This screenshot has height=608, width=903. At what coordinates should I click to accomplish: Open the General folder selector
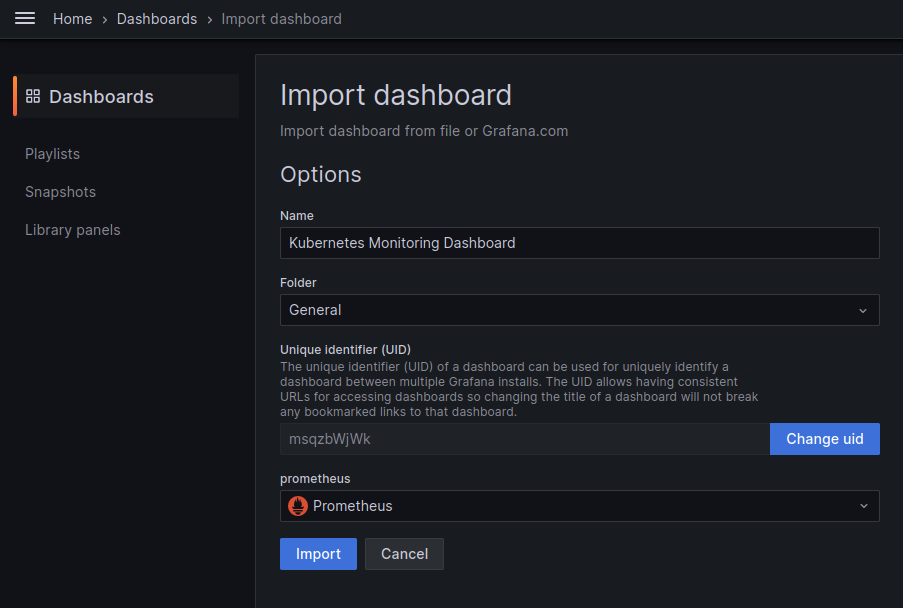pos(570,310)
